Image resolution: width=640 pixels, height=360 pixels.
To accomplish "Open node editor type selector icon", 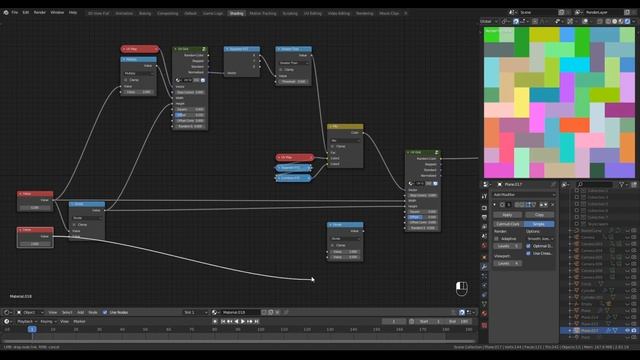I will tap(7, 312).
